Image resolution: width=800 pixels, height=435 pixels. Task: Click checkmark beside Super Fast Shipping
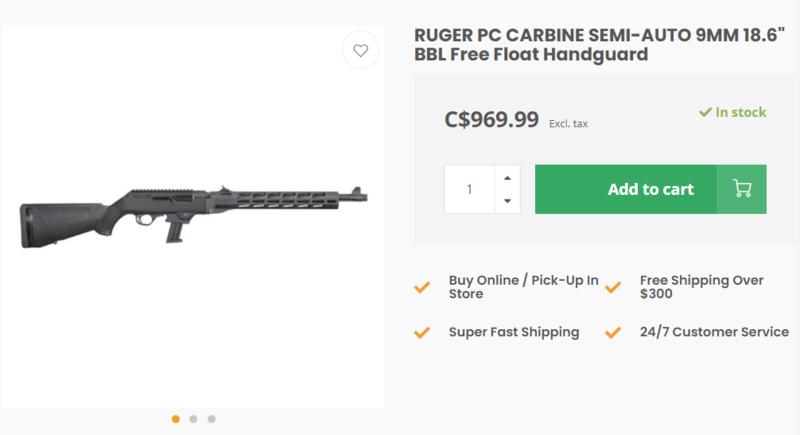(422, 333)
